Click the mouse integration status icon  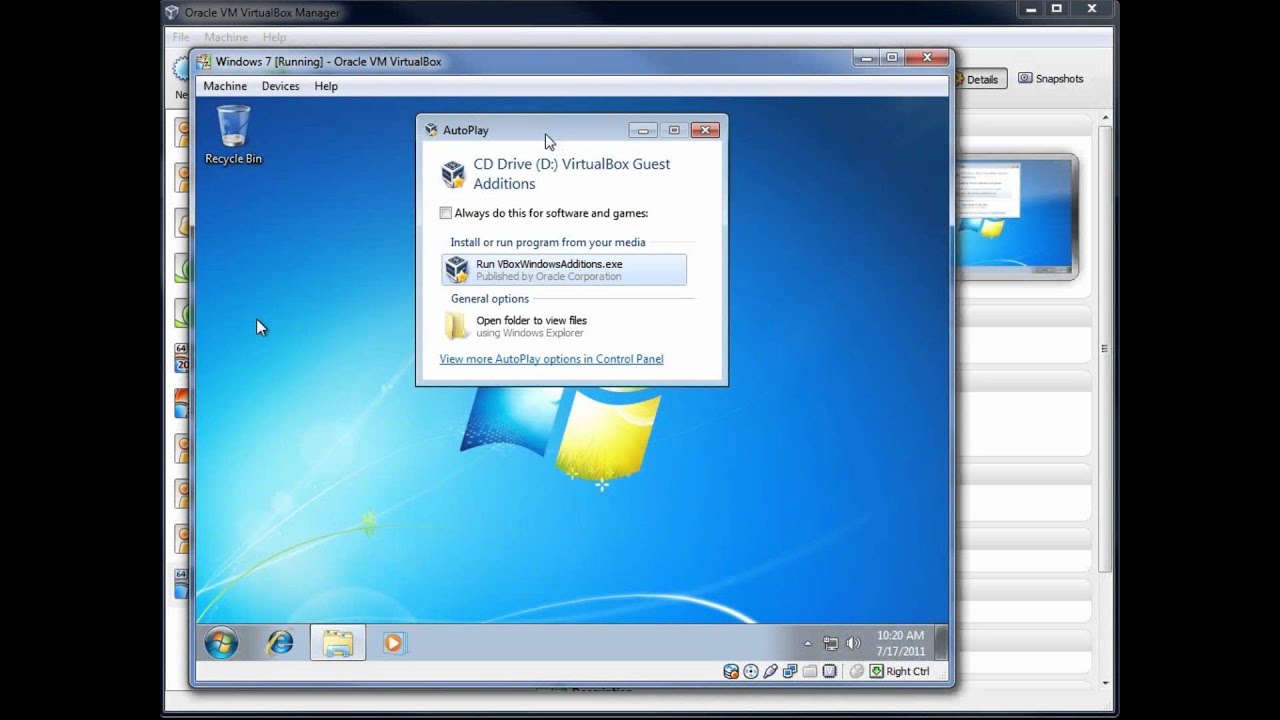(x=856, y=671)
